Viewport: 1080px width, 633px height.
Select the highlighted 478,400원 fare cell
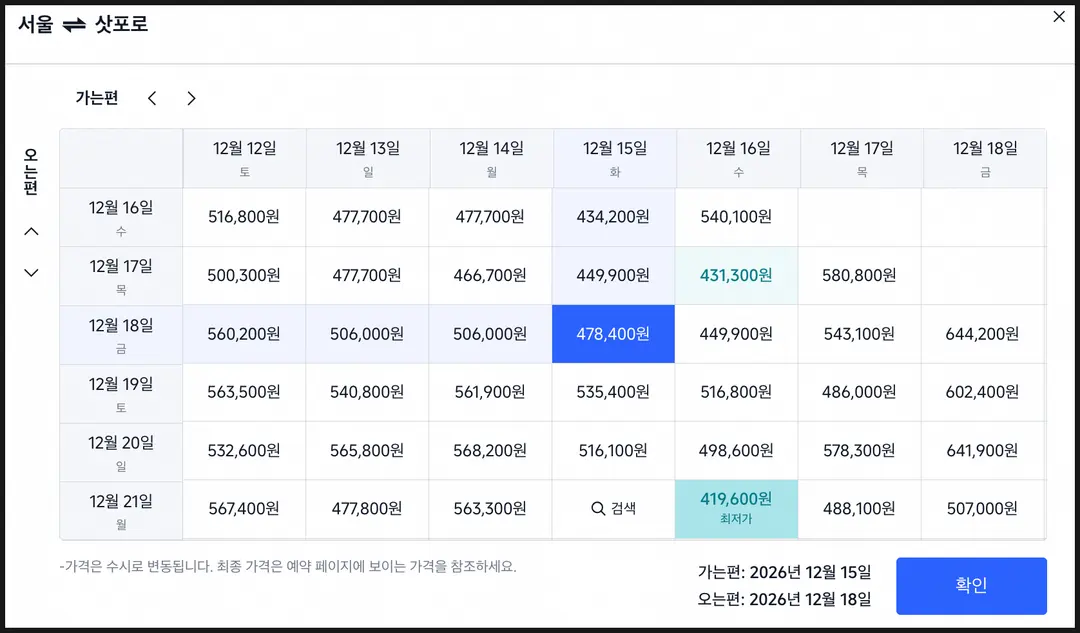613,334
